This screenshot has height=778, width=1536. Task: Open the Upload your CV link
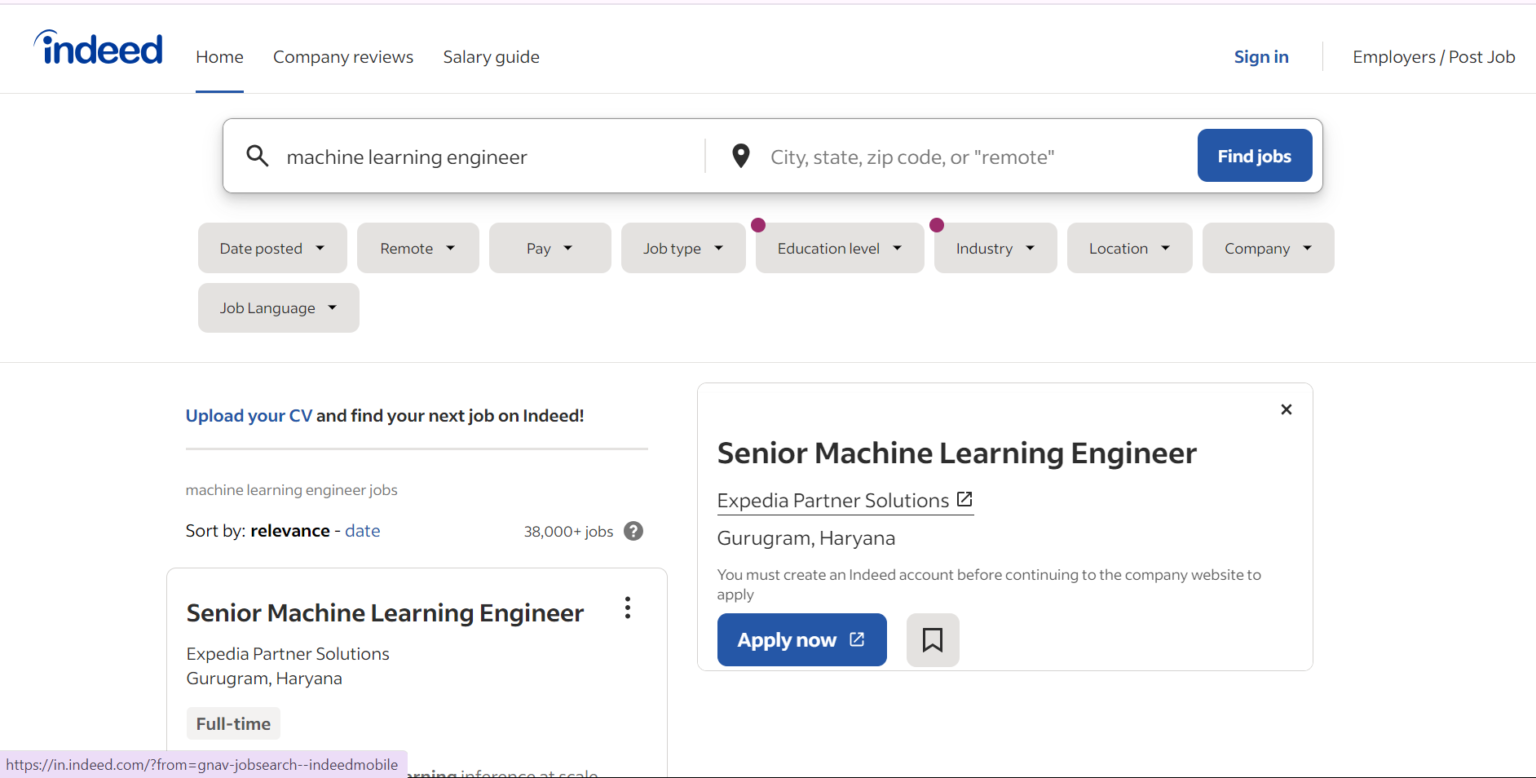pyautogui.click(x=249, y=415)
